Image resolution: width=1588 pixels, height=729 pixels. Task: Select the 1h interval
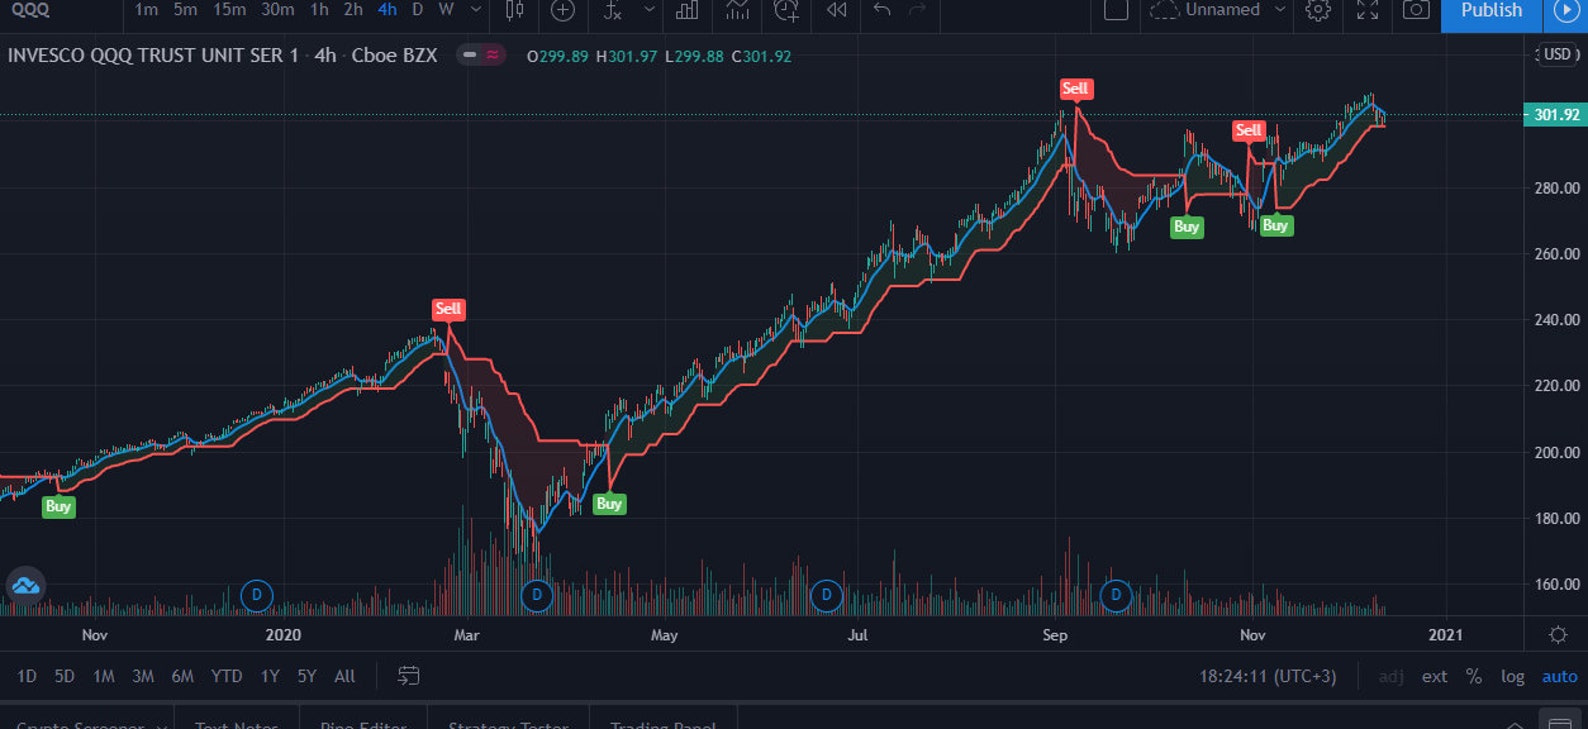click(x=319, y=10)
